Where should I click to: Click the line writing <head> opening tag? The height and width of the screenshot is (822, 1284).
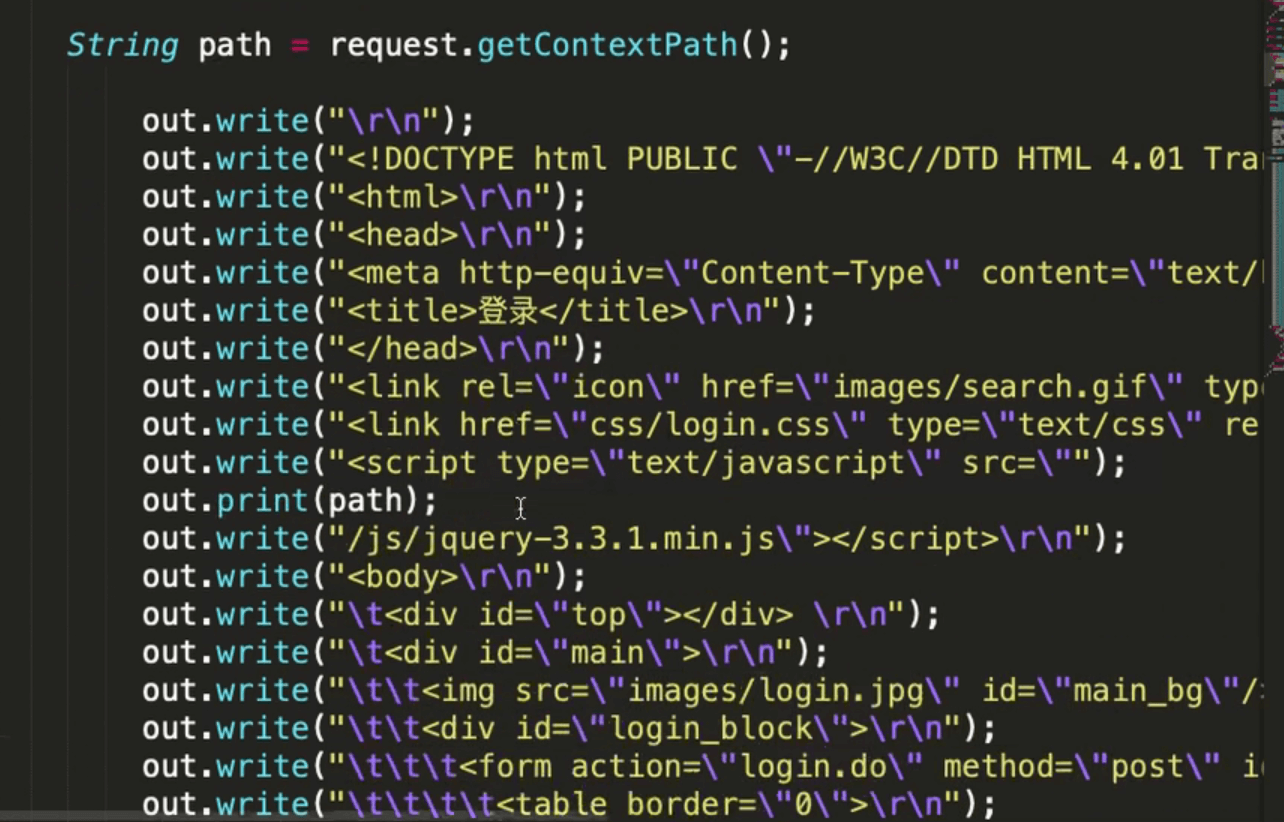[364, 235]
